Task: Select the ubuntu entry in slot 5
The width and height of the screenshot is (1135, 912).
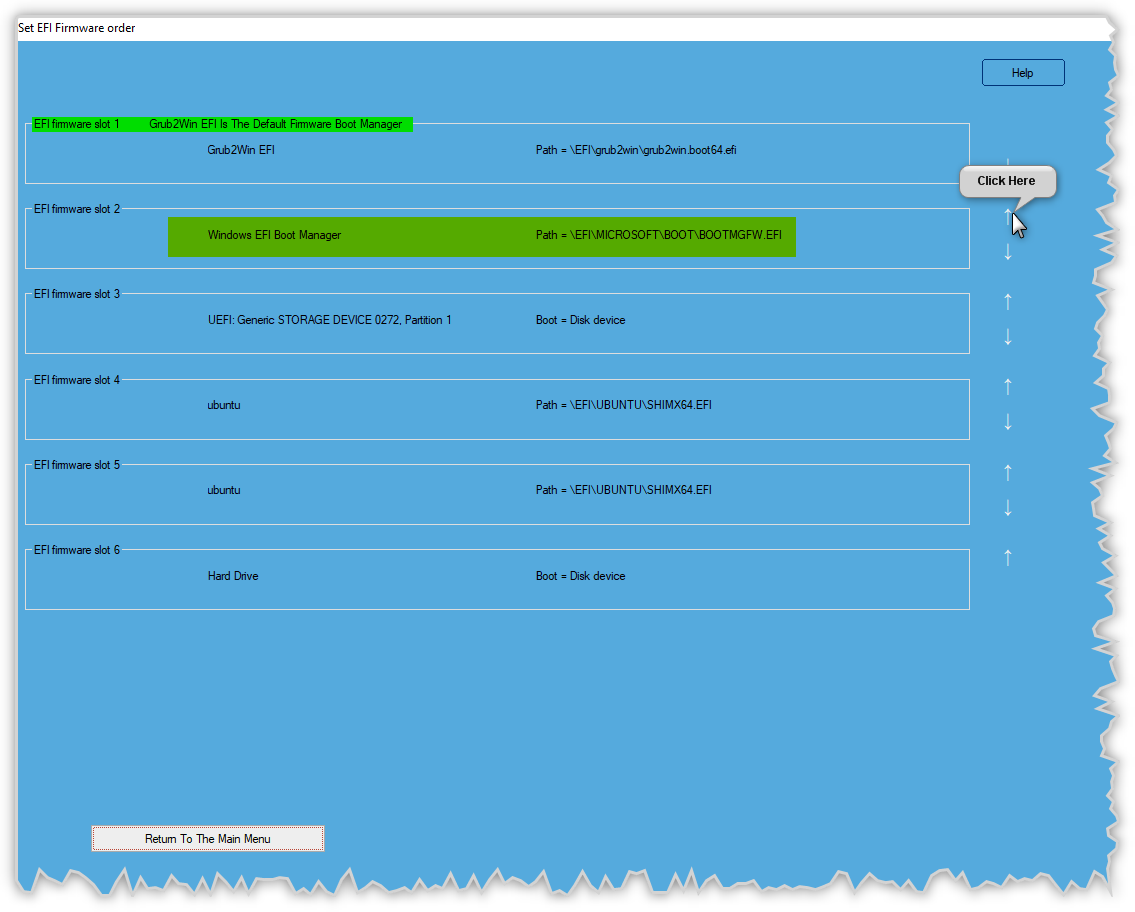Action: tap(224, 490)
